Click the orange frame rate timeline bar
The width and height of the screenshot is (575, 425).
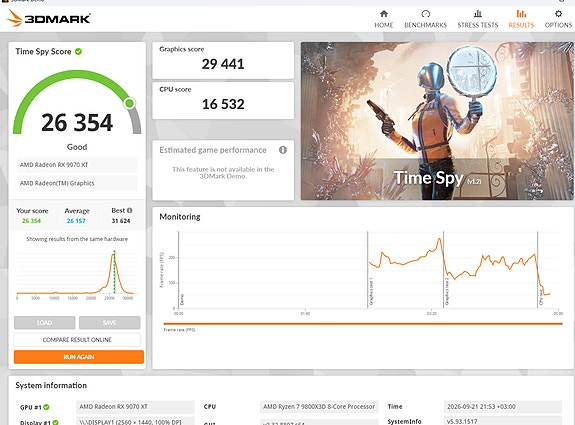click(x=363, y=324)
